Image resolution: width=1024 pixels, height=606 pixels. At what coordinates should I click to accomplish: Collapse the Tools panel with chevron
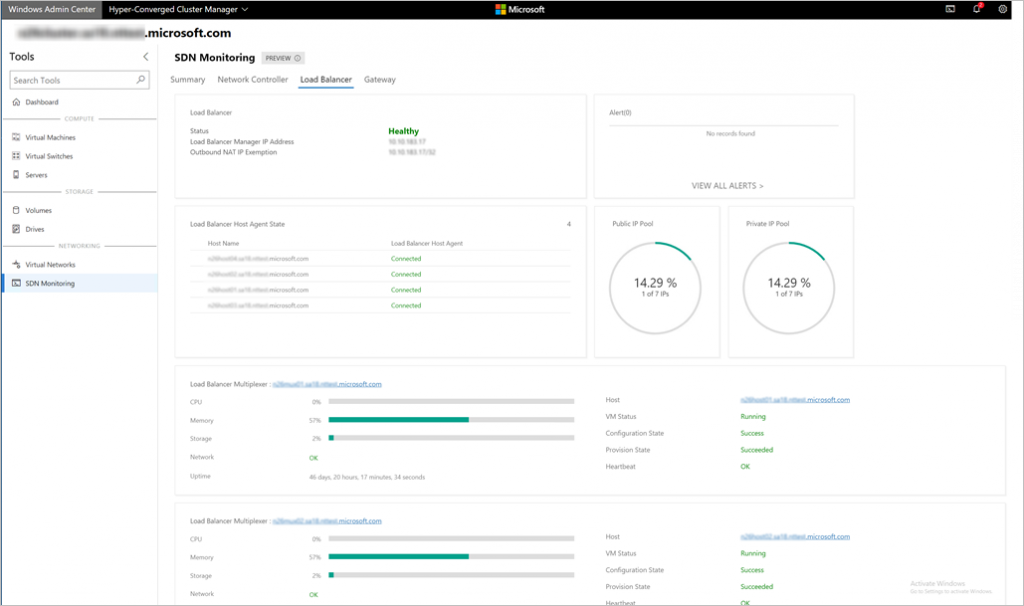[146, 57]
